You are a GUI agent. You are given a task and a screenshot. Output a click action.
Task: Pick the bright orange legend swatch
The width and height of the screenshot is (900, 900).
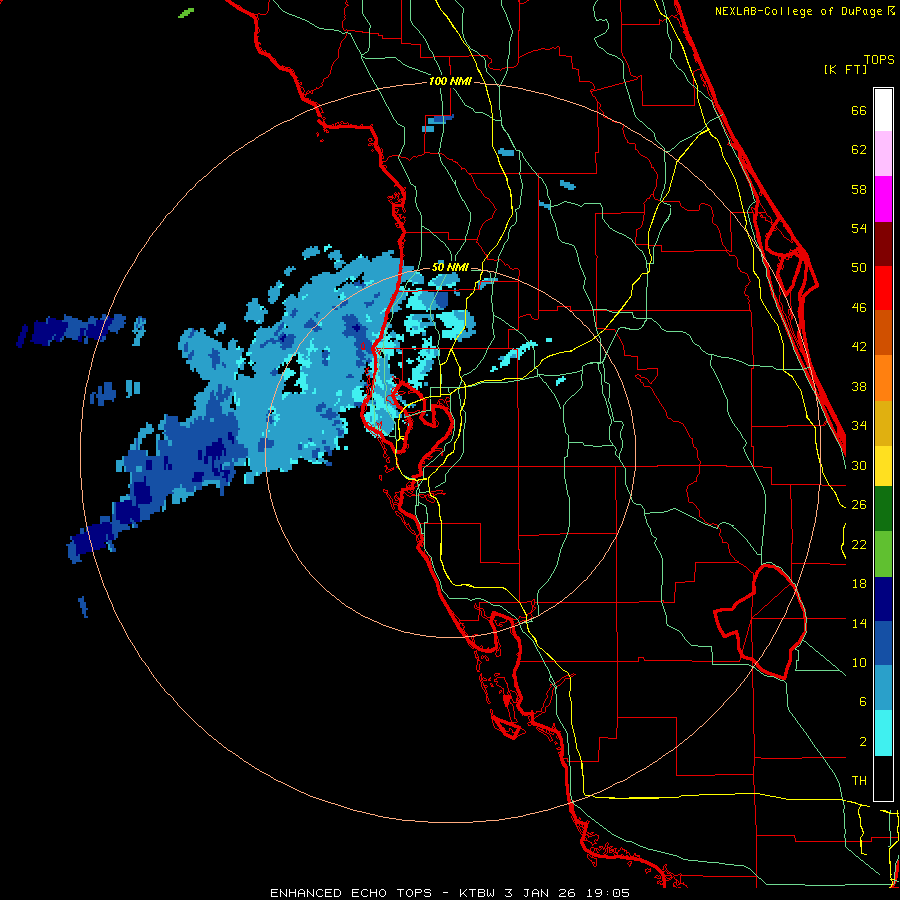(x=883, y=378)
